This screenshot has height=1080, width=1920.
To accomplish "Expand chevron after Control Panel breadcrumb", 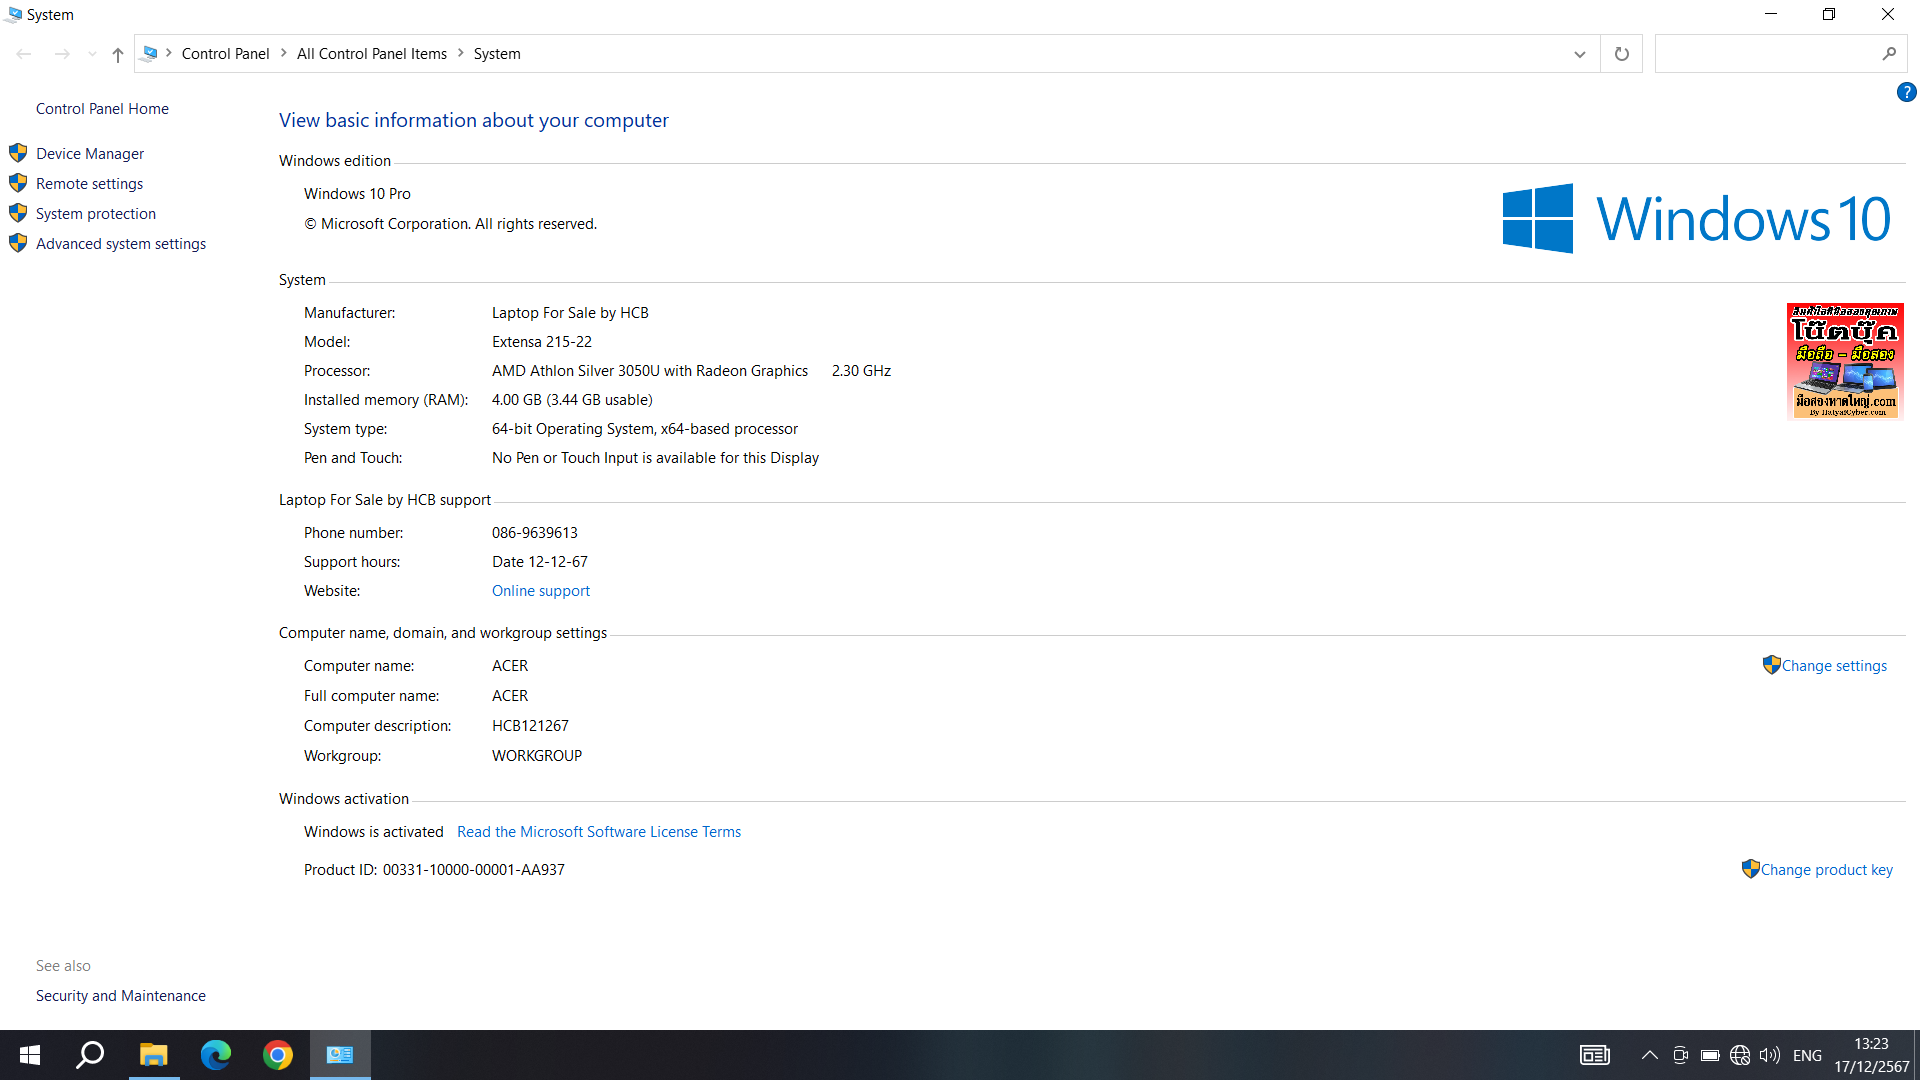I will tap(284, 53).
